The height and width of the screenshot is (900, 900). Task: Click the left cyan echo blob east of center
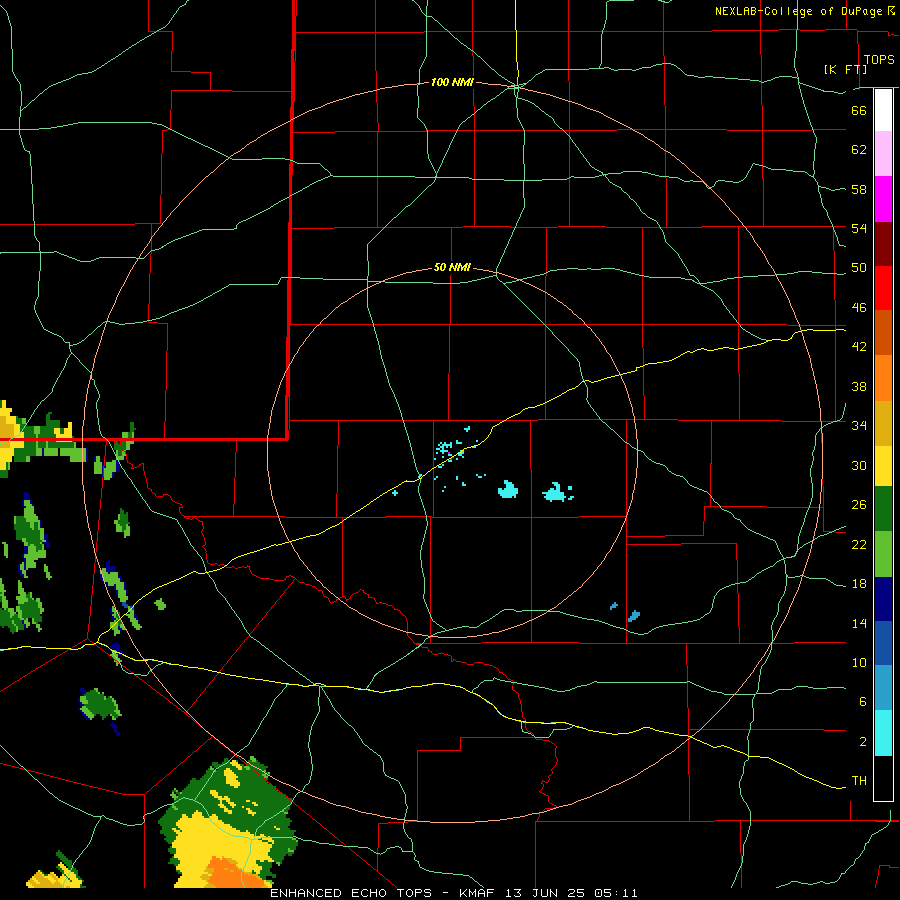[507, 490]
